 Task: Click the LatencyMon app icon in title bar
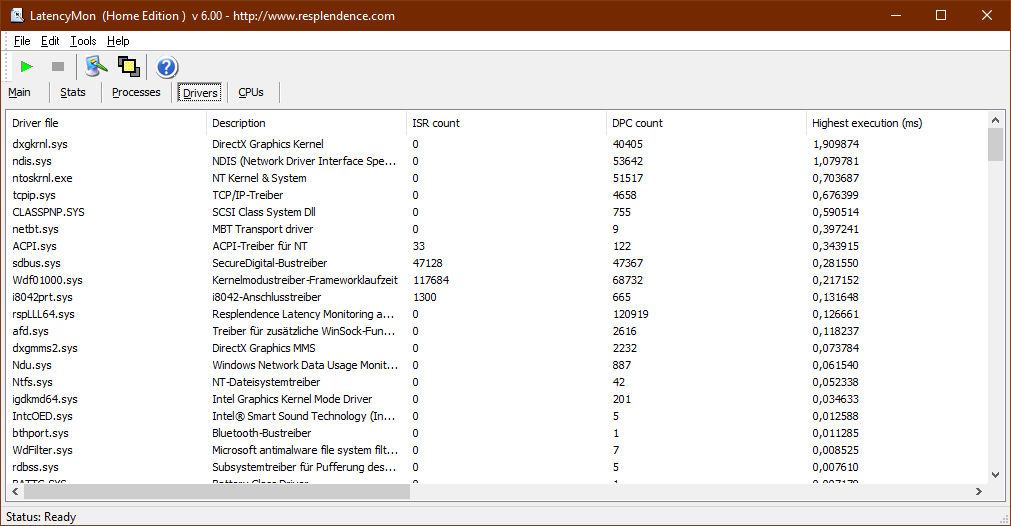(x=17, y=16)
